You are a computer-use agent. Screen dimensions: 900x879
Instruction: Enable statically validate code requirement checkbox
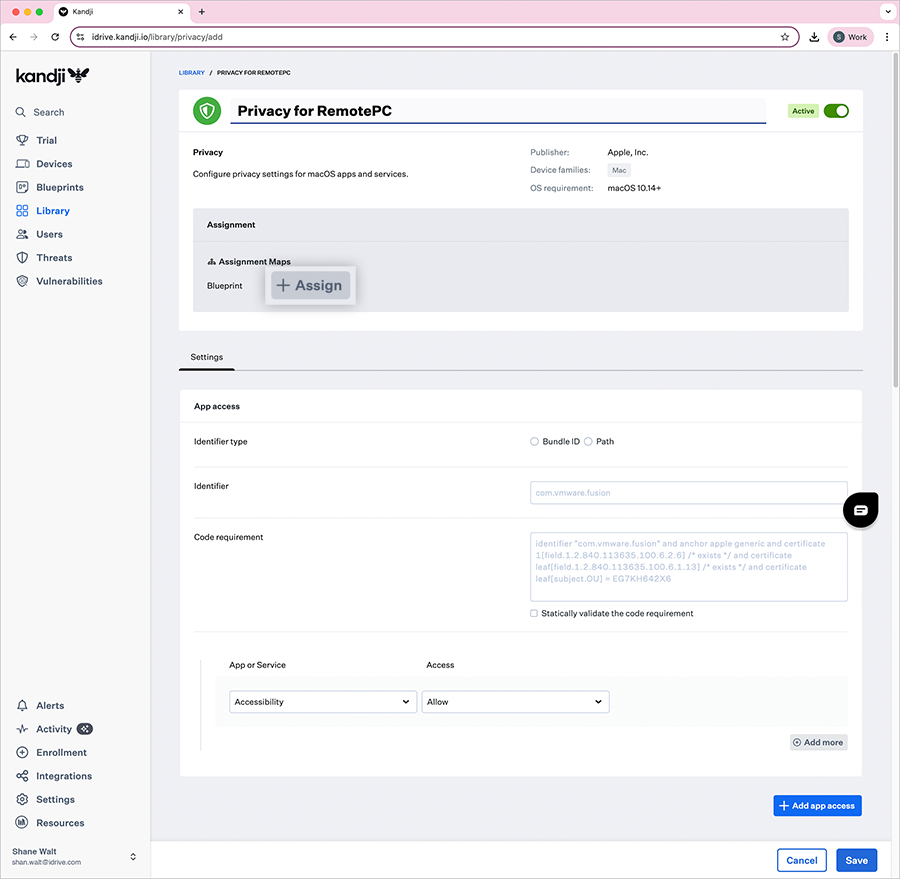[534, 613]
